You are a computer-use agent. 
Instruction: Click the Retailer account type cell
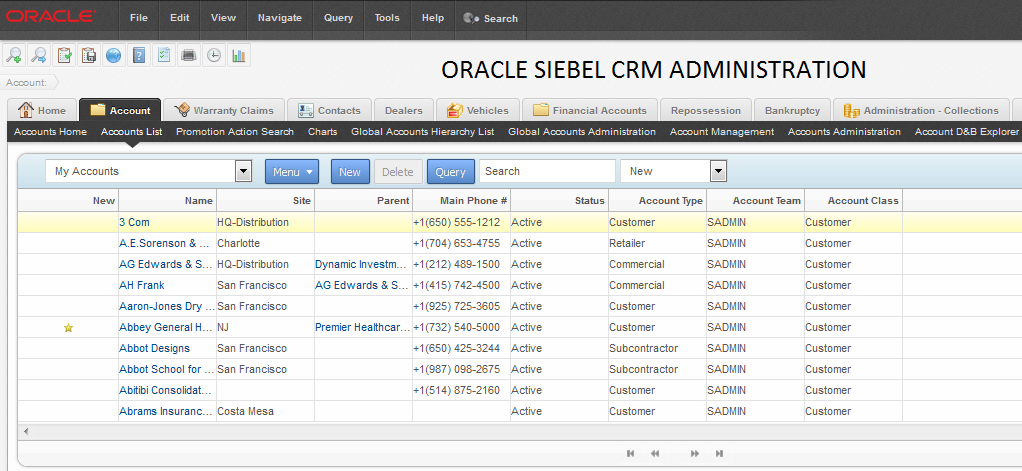point(657,243)
